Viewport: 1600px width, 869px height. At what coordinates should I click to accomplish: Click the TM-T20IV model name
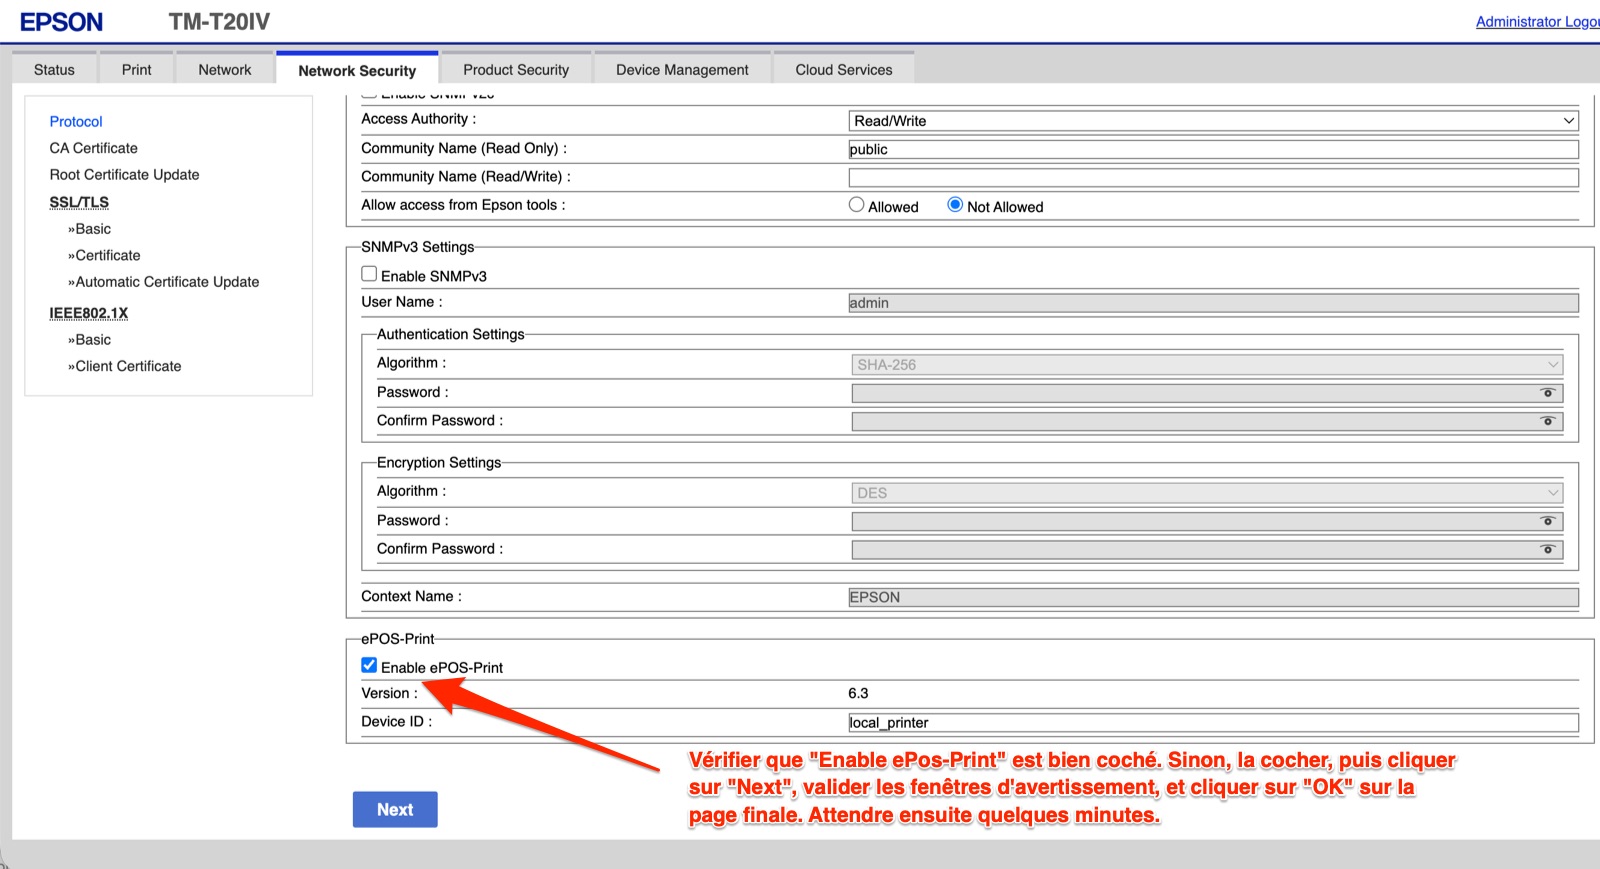pyautogui.click(x=219, y=22)
